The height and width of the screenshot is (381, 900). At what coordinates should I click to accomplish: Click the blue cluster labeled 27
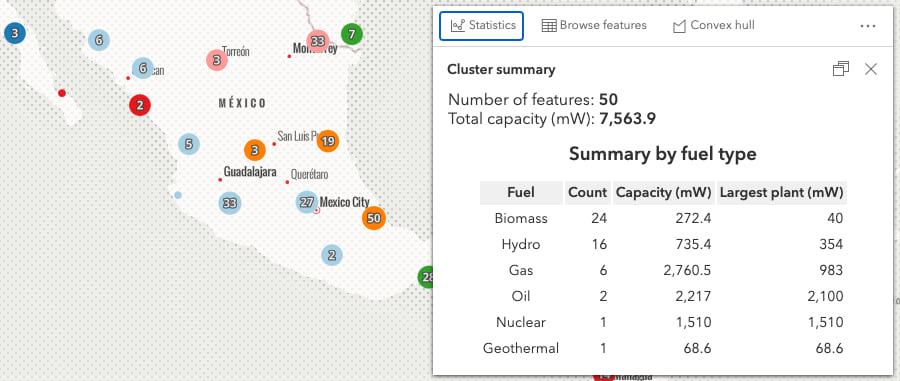point(307,202)
